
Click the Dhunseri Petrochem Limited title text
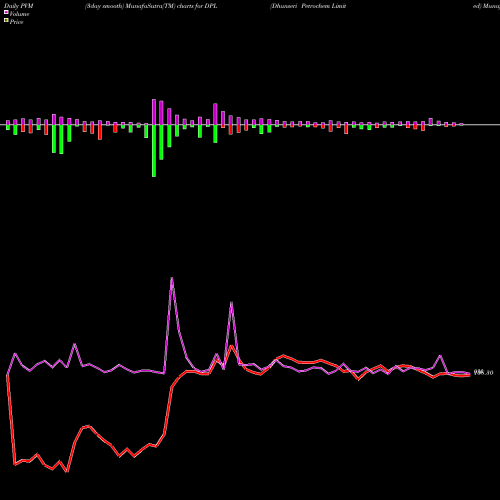[308, 6]
